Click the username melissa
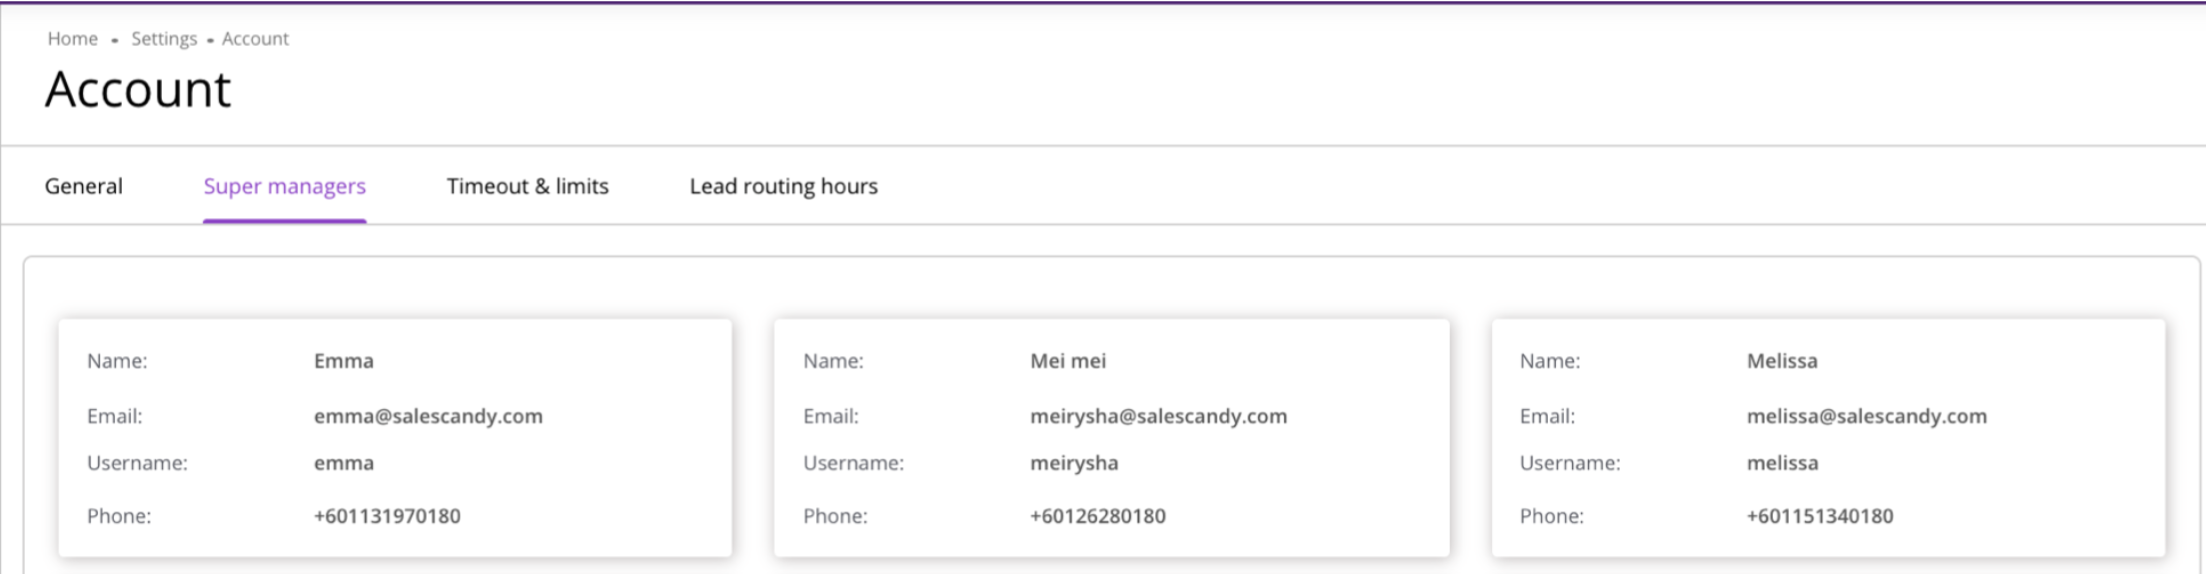 (1782, 463)
